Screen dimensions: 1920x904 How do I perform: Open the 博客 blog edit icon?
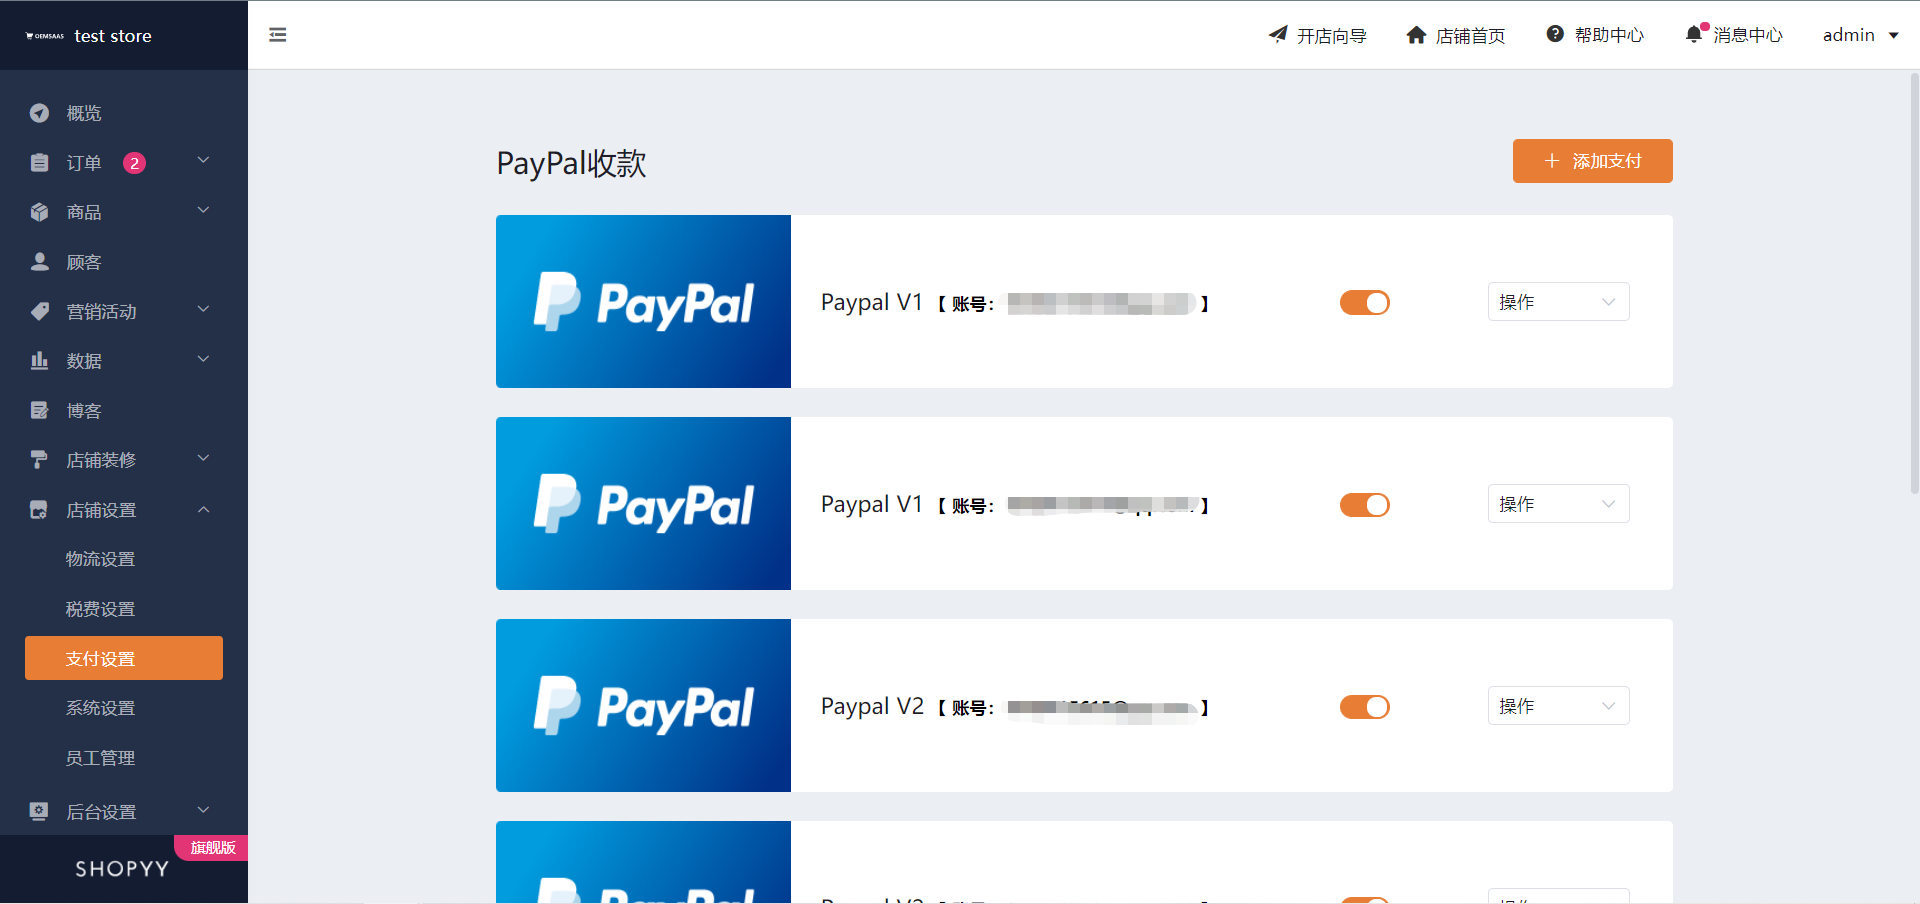coord(39,410)
